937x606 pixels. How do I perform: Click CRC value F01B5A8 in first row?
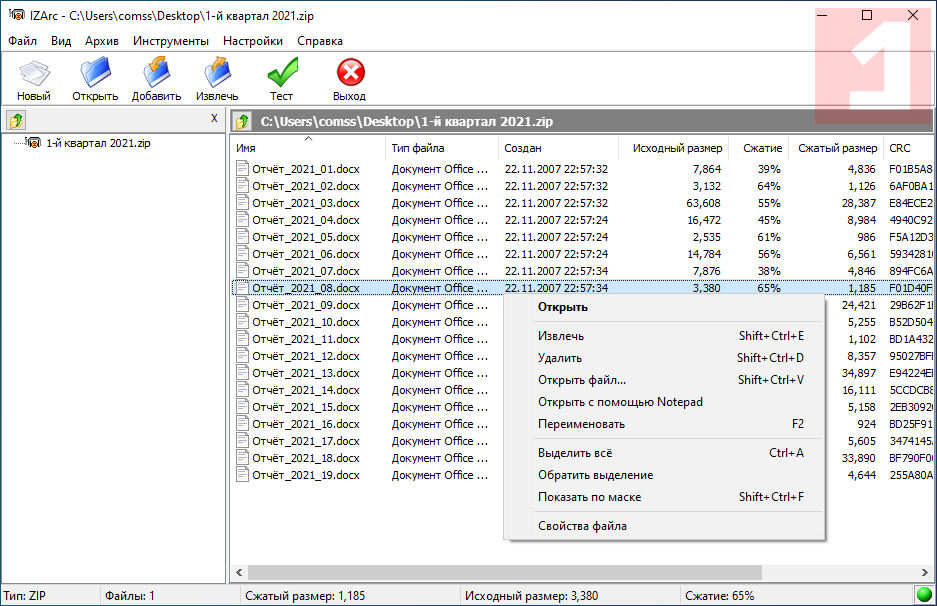pyautogui.click(x=910, y=169)
